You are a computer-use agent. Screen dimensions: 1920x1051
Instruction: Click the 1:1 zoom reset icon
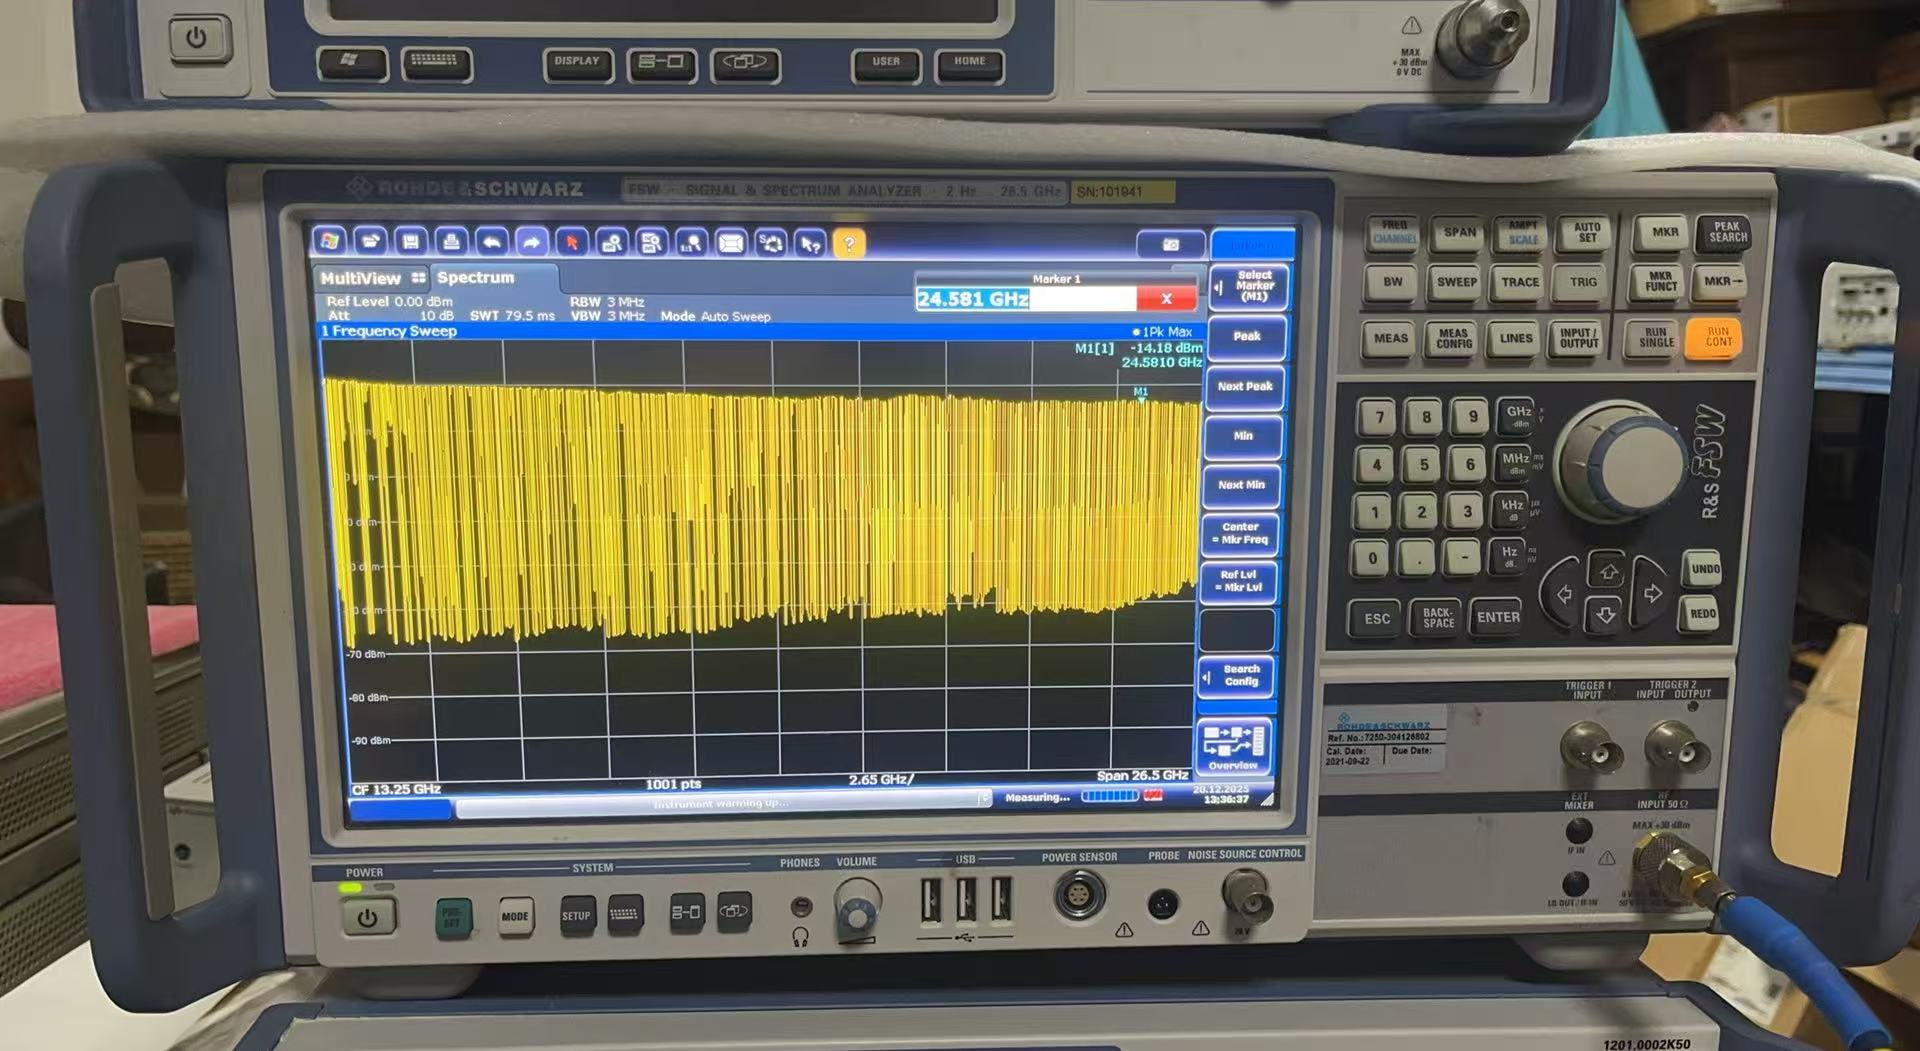click(x=690, y=243)
